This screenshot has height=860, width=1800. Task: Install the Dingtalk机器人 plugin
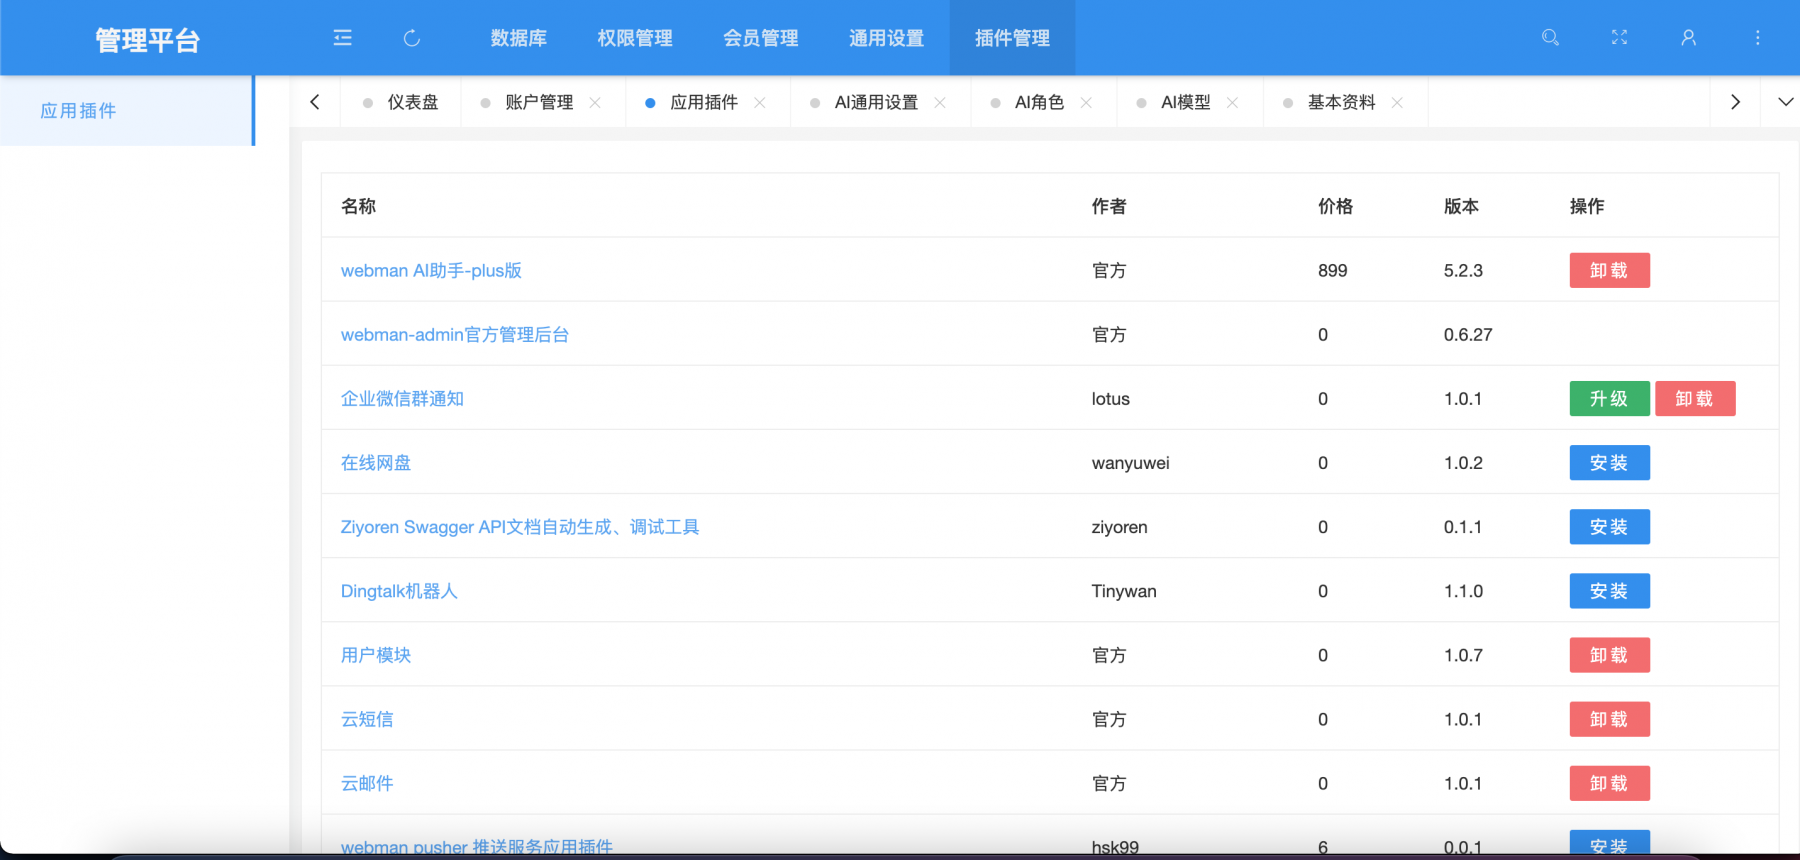[1609, 590]
